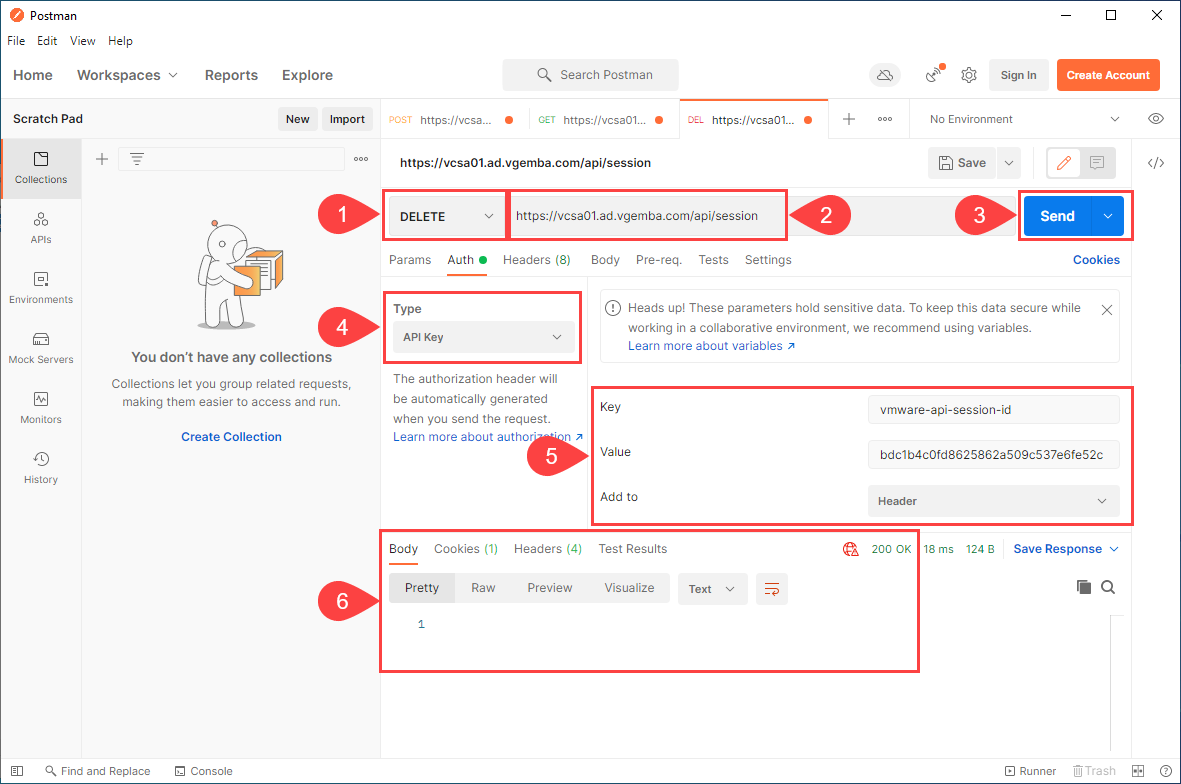Select the Raw response view
The height and width of the screenshot is (784, 1181).
point(483,588)
